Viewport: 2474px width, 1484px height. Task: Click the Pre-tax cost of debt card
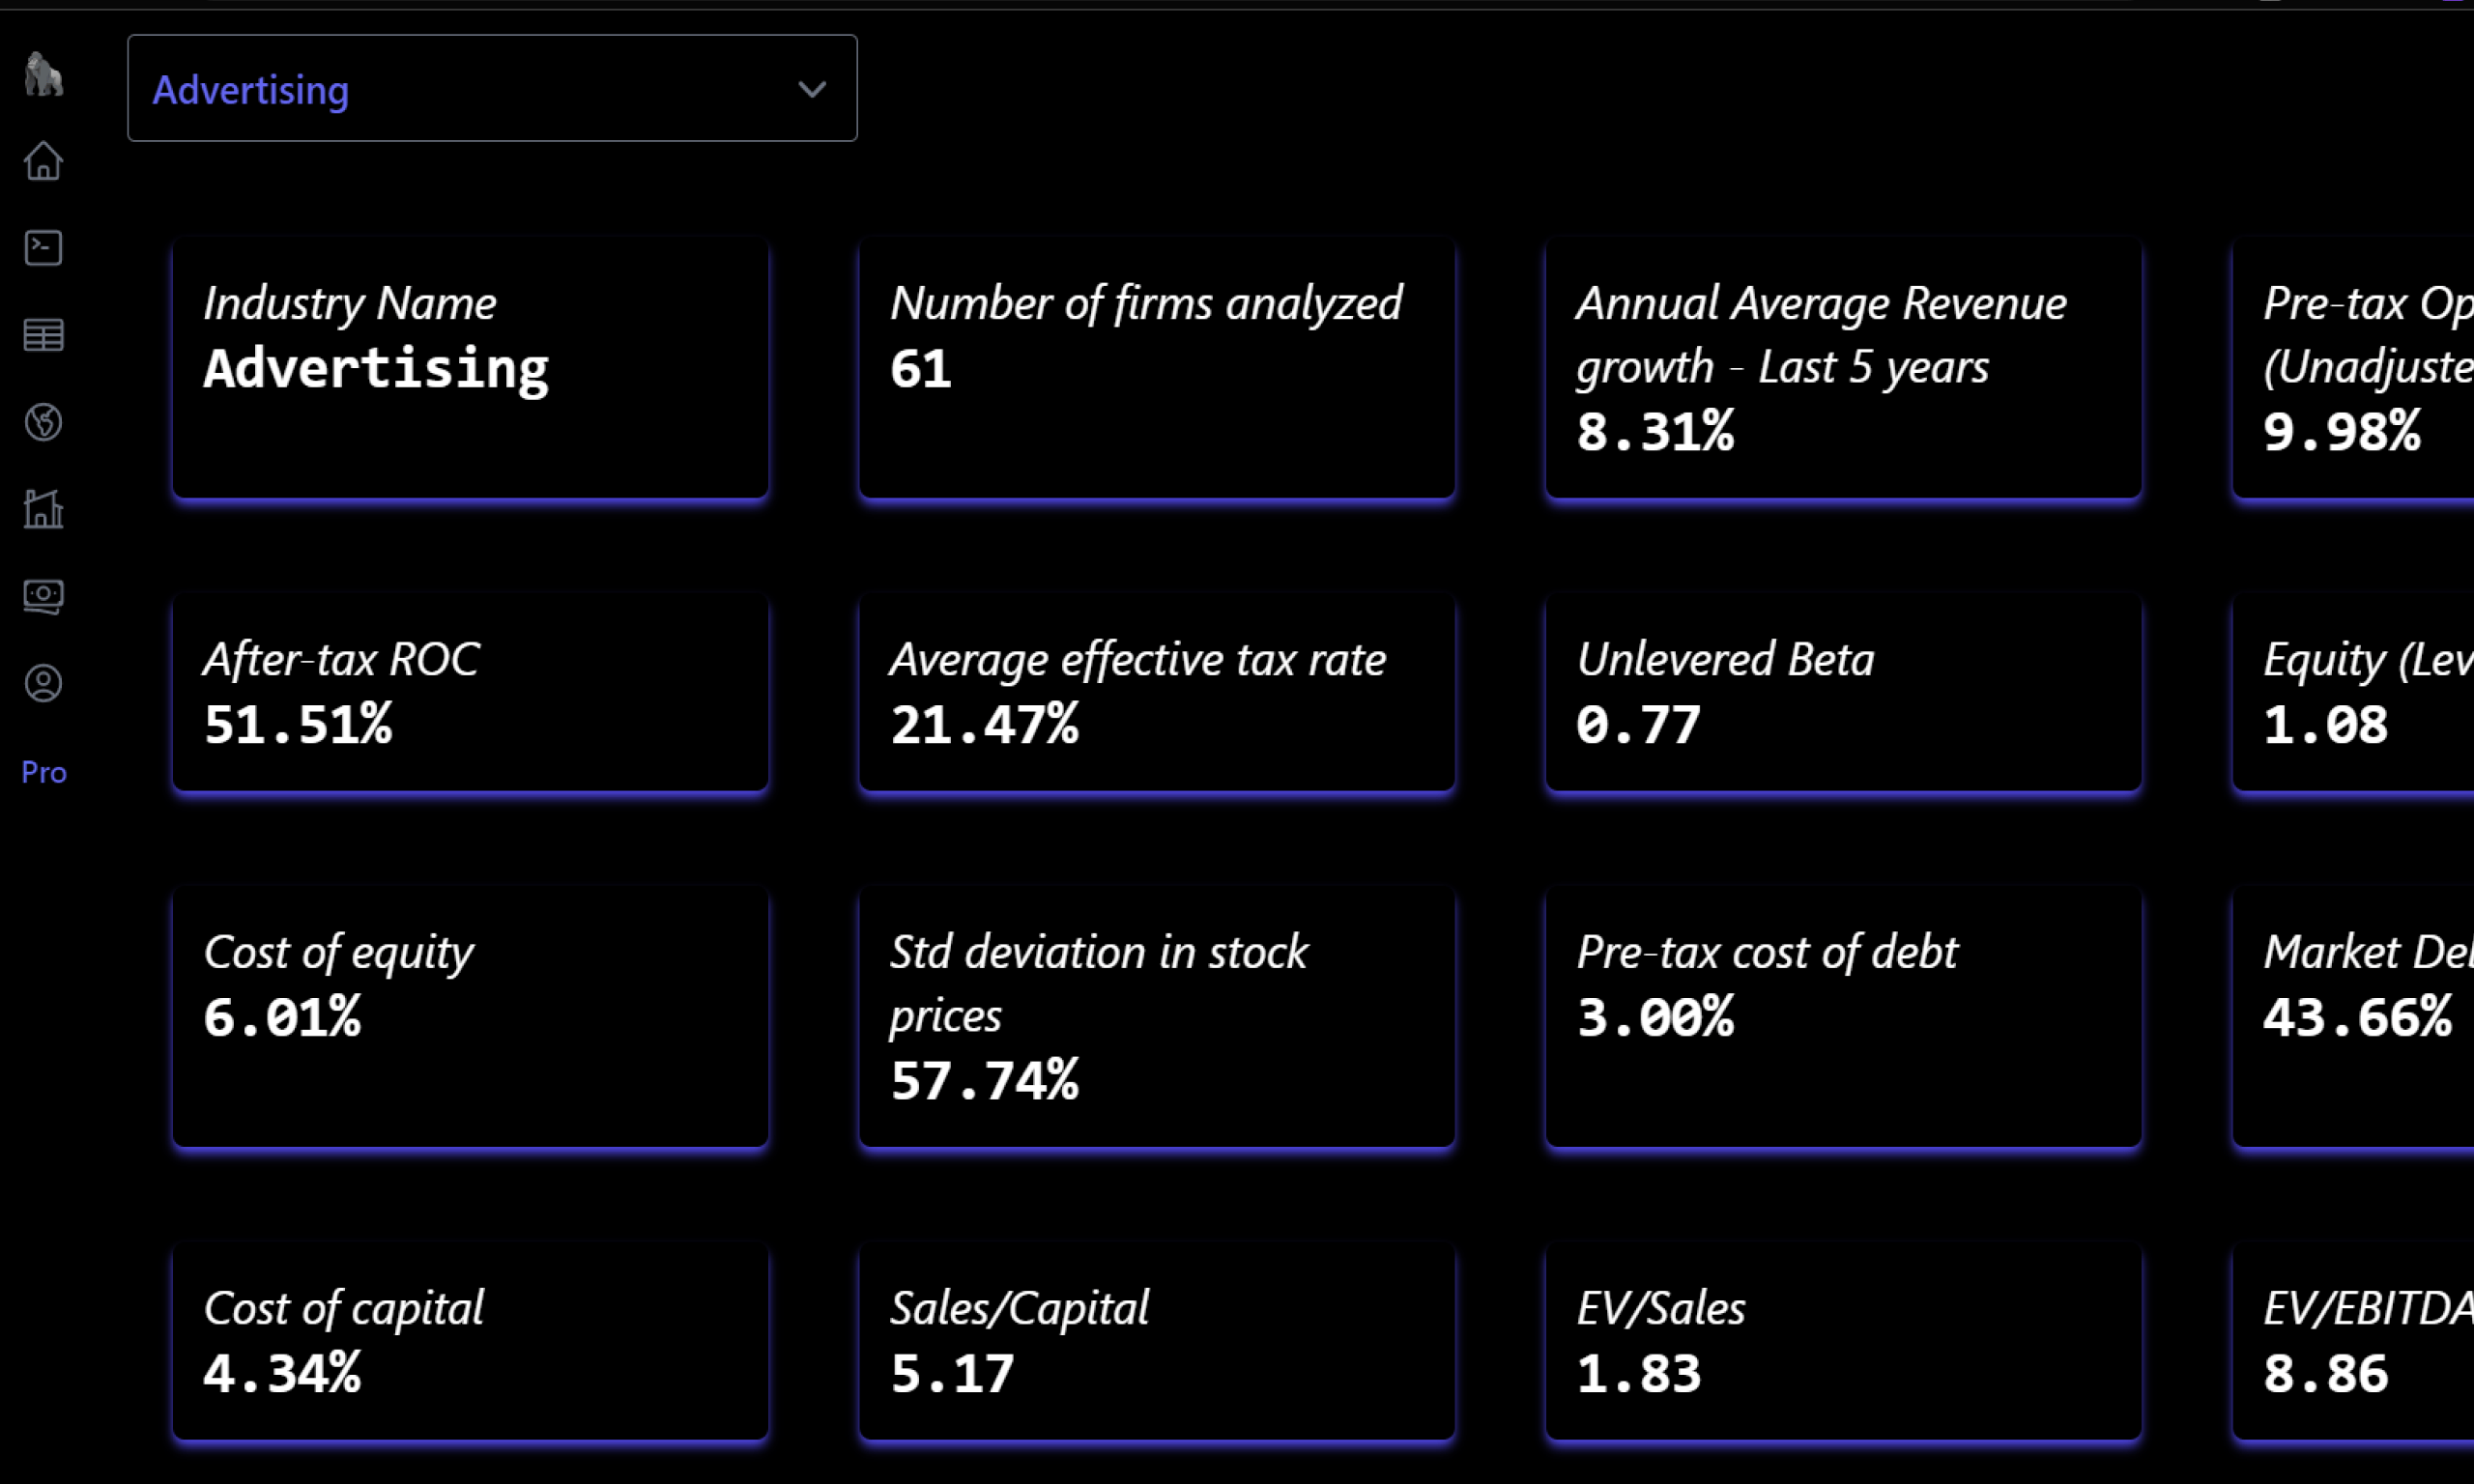coord(1843,1016)
